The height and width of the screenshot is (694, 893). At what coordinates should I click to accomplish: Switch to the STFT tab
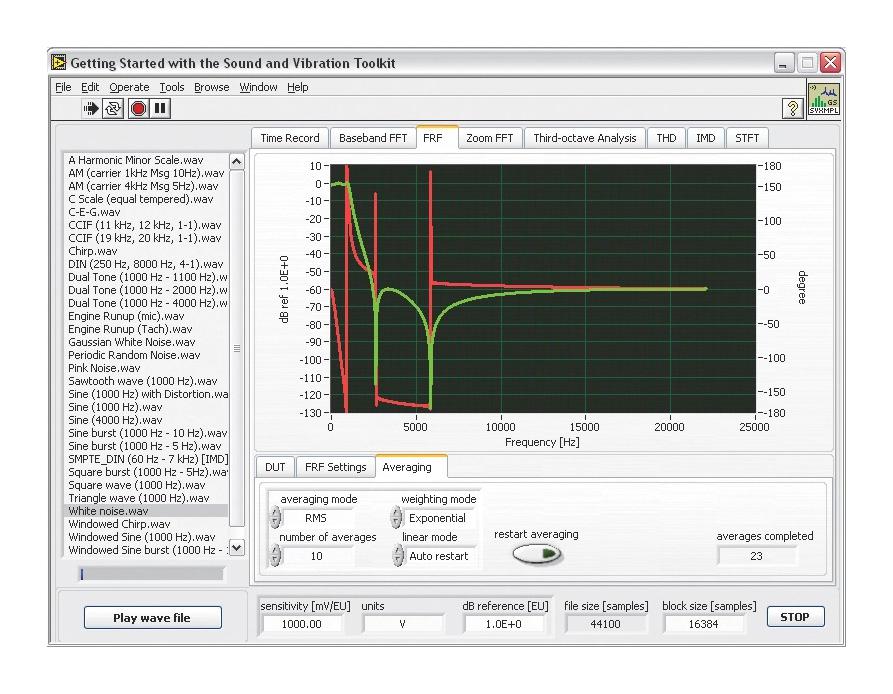(x=747, y=138)
